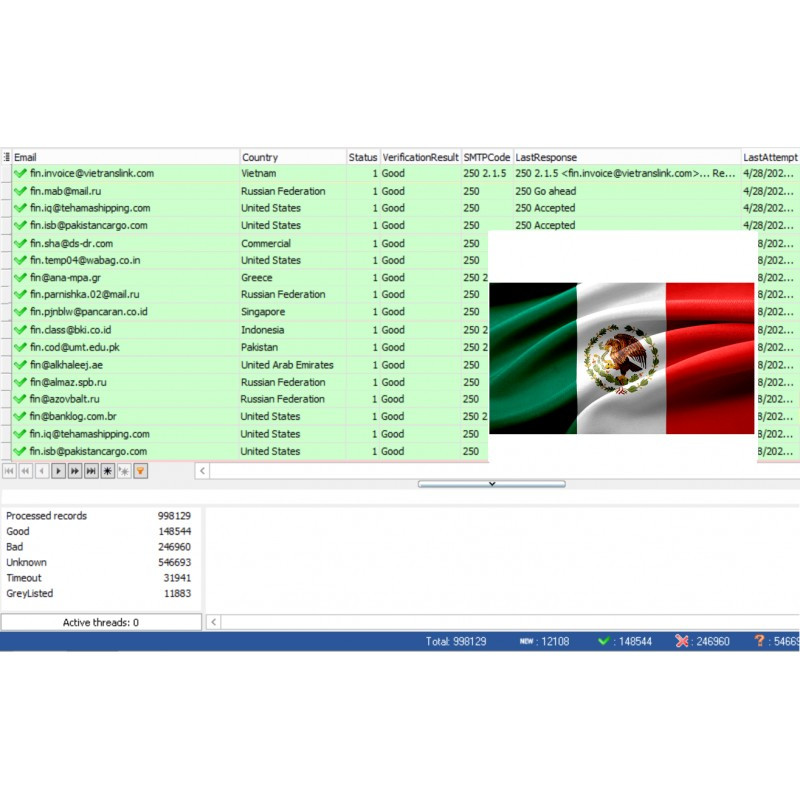Click the next page double-arrow button
This screenshot has height=800, width=800.
[x=75, y=470]
